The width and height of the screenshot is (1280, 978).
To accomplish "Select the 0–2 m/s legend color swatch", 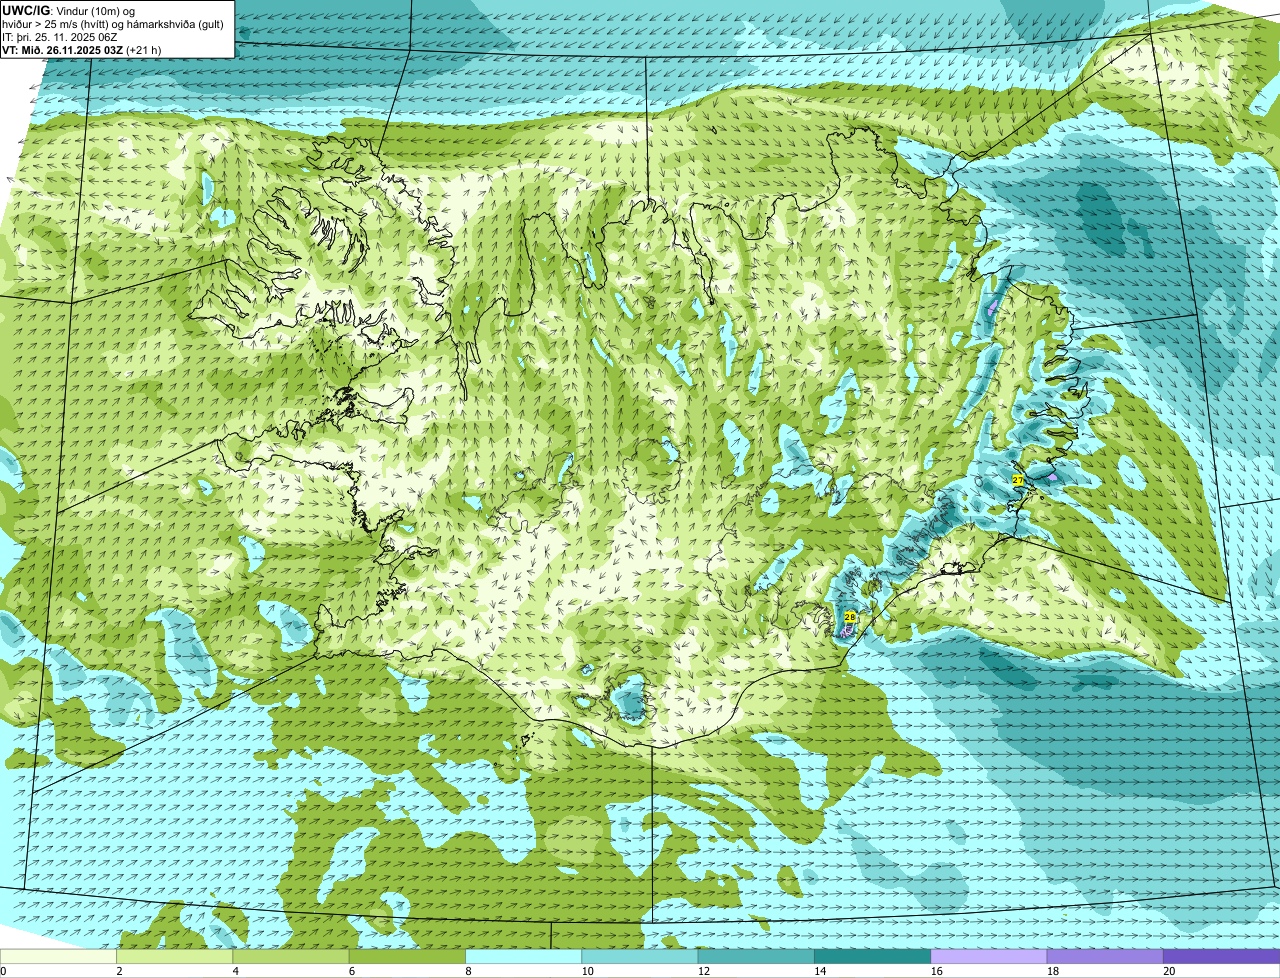I will pyautogui.click(x=59, y=956).
